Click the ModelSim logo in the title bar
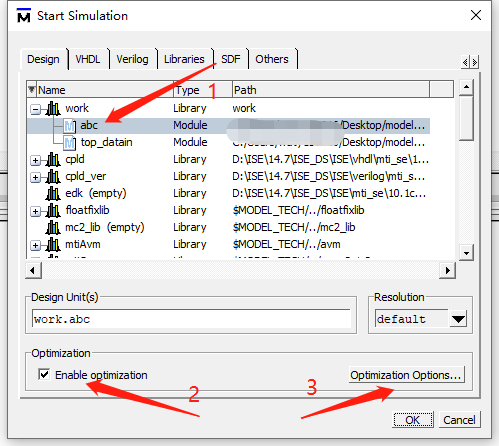This screenshot has width=499, height=446. [24, 16]
